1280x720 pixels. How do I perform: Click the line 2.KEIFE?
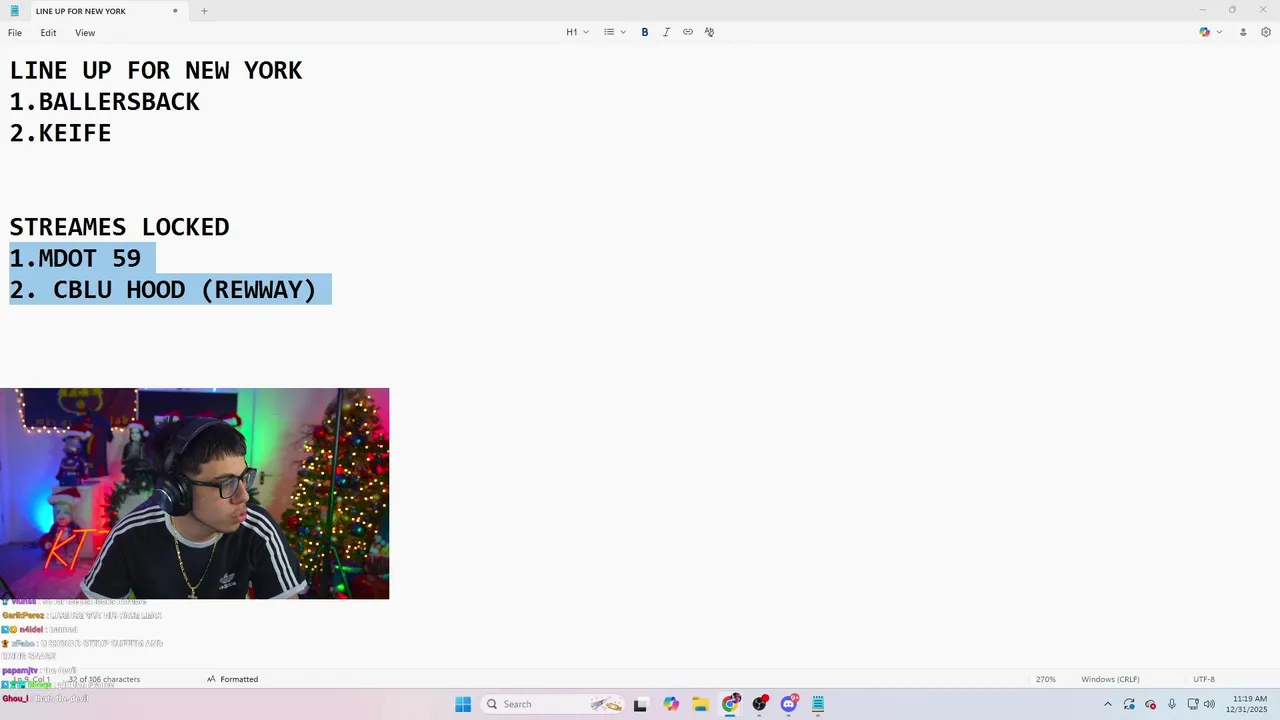61,133
